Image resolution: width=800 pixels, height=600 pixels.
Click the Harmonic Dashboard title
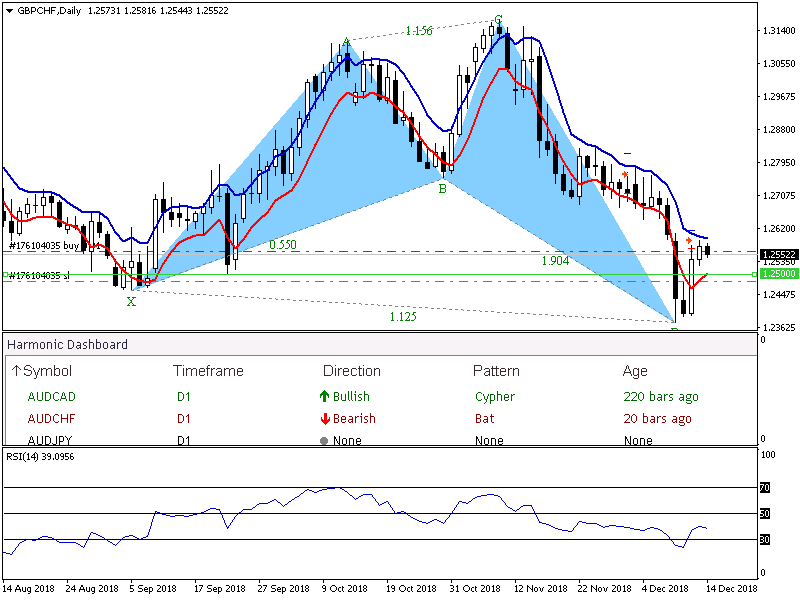[x=67, y=344]
